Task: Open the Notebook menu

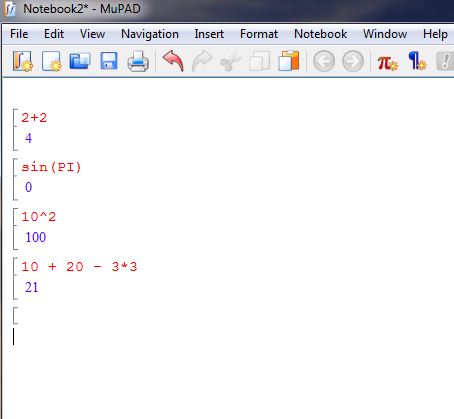Action: 320,34
